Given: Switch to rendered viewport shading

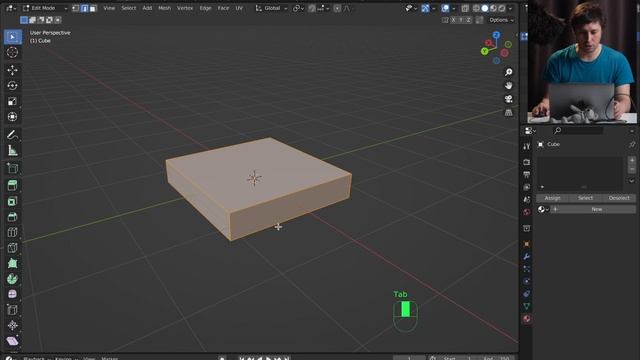Looking at the screenshot, I should click(x=502, y=8).
